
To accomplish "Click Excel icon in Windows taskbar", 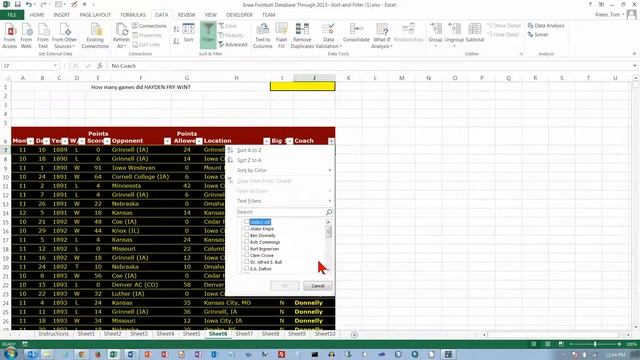I will pos(114,354).
